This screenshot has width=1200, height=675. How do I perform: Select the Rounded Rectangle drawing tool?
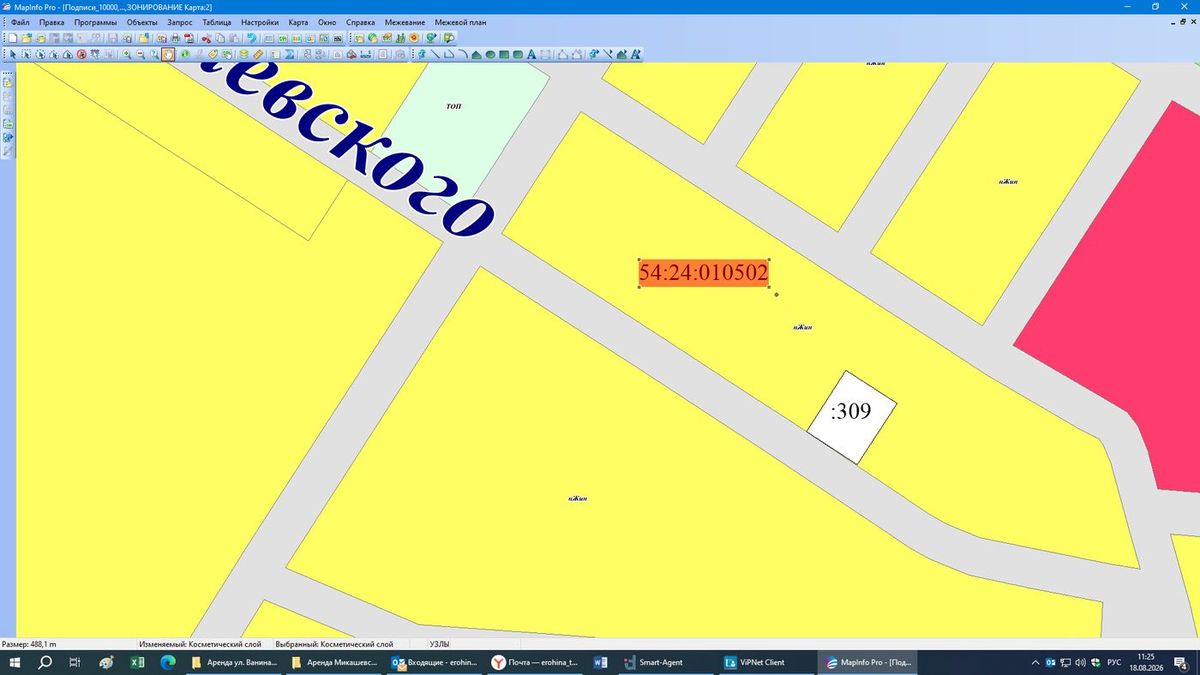point(518,54)
